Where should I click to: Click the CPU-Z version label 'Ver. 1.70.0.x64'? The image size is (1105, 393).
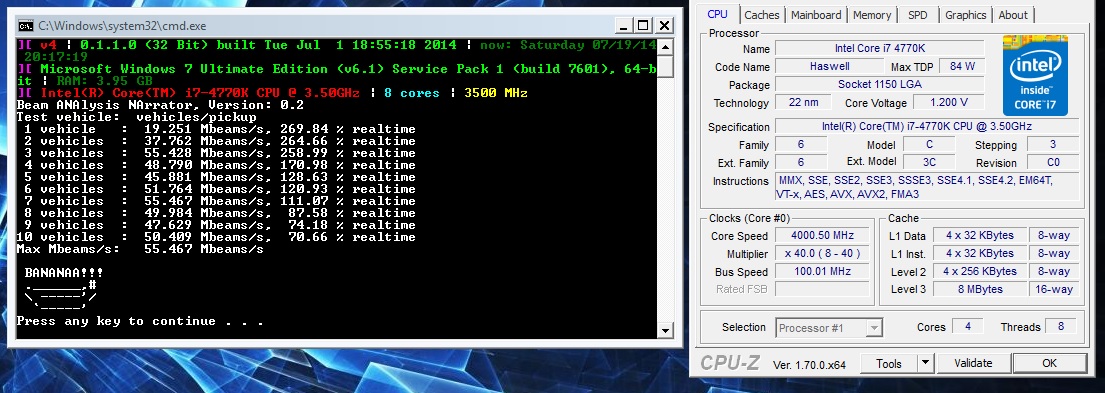809,364
